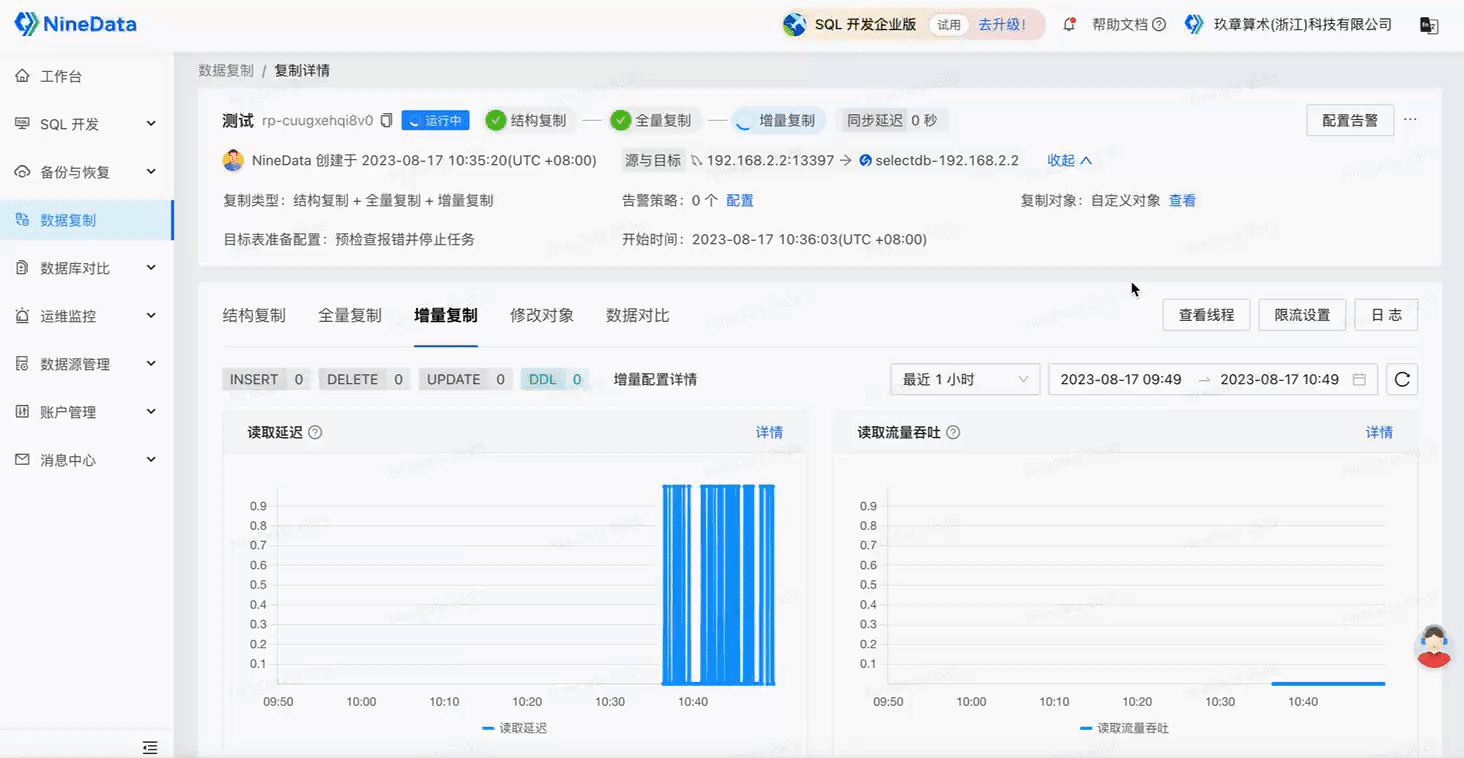Open the calendar icon in date range
The image size is (1464, 758).
coord(1359,380)
